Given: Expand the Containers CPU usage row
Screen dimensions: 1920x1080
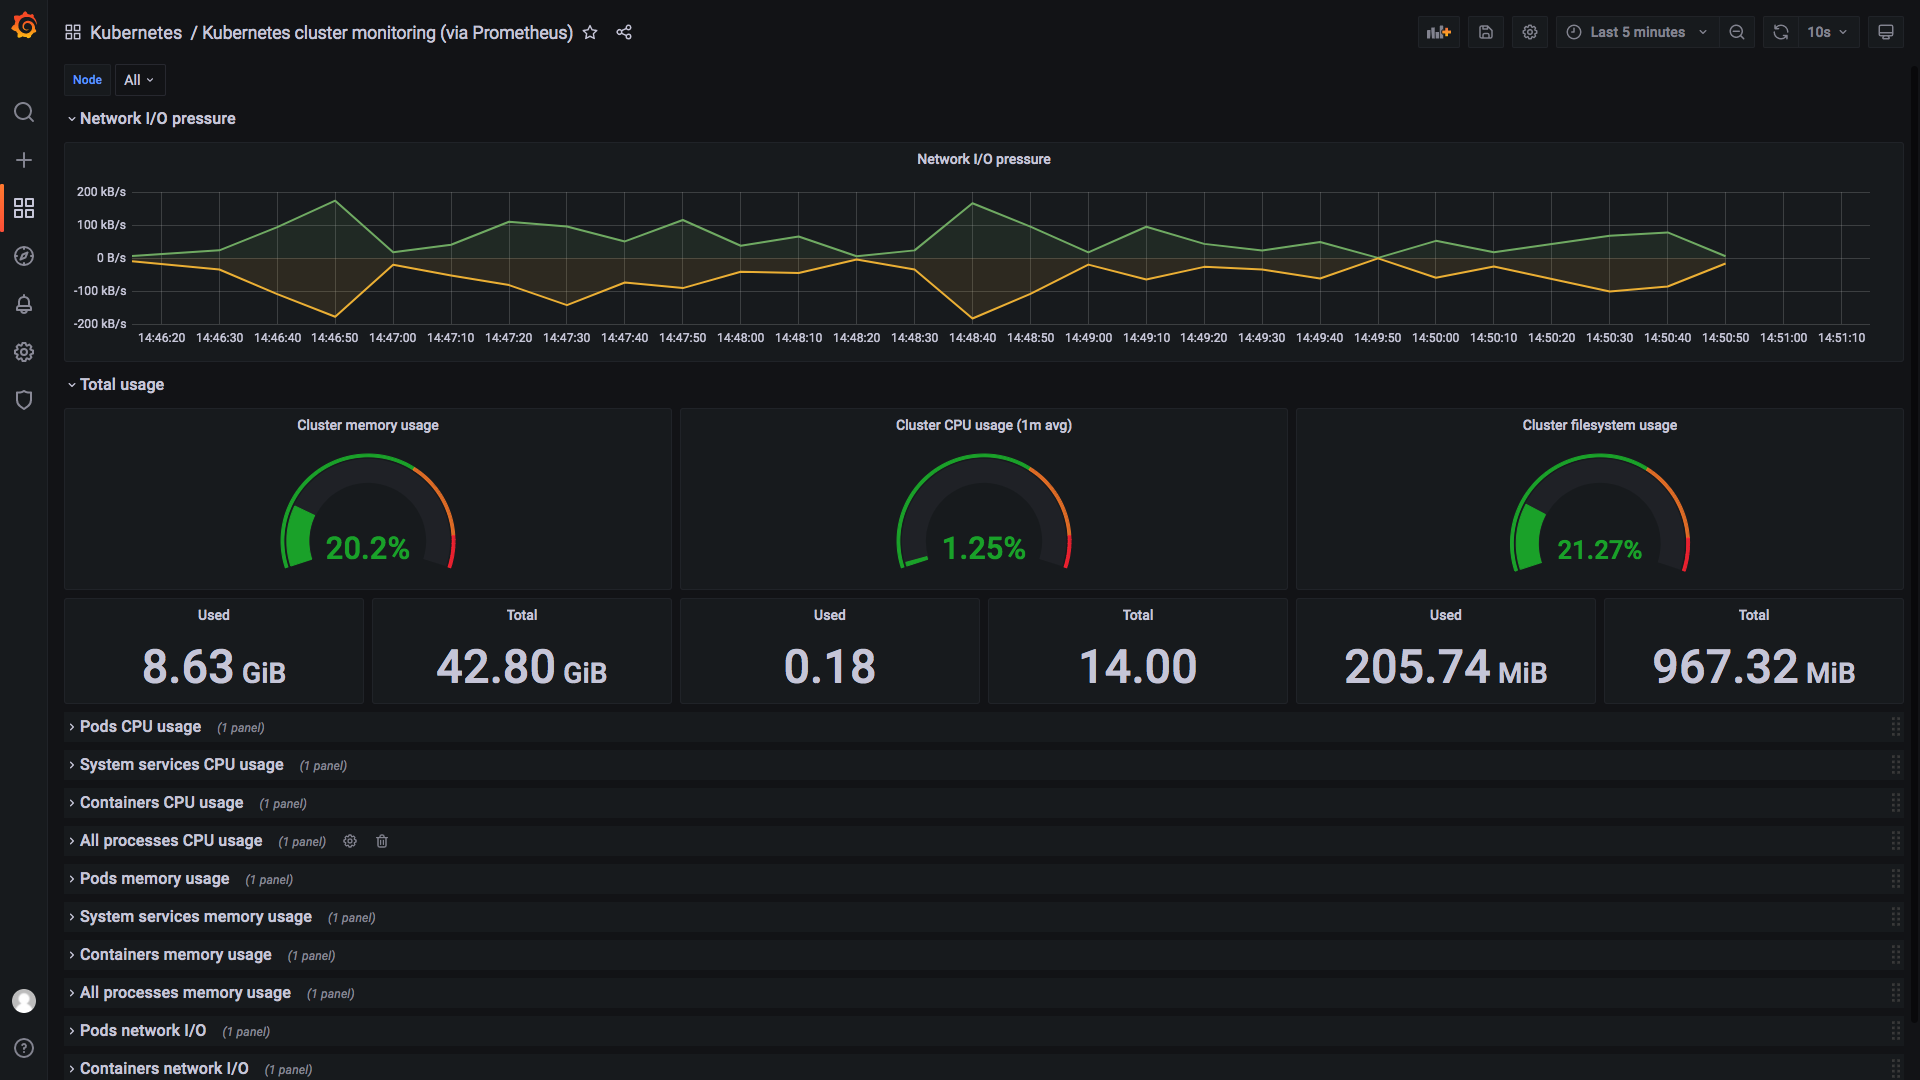Looking at the screenshot, I should pos(155,803).
